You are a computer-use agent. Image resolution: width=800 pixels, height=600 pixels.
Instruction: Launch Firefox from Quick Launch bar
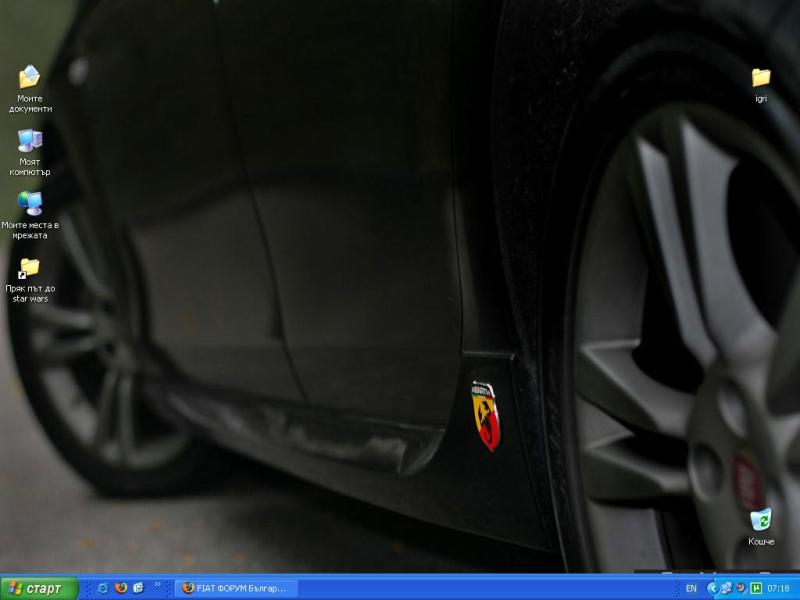[120, 588]
